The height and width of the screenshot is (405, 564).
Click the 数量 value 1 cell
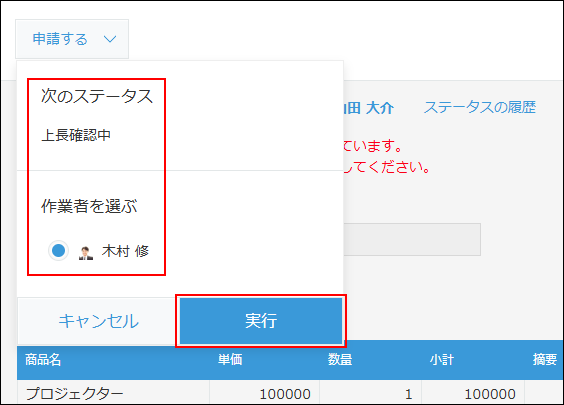[370, 393]
